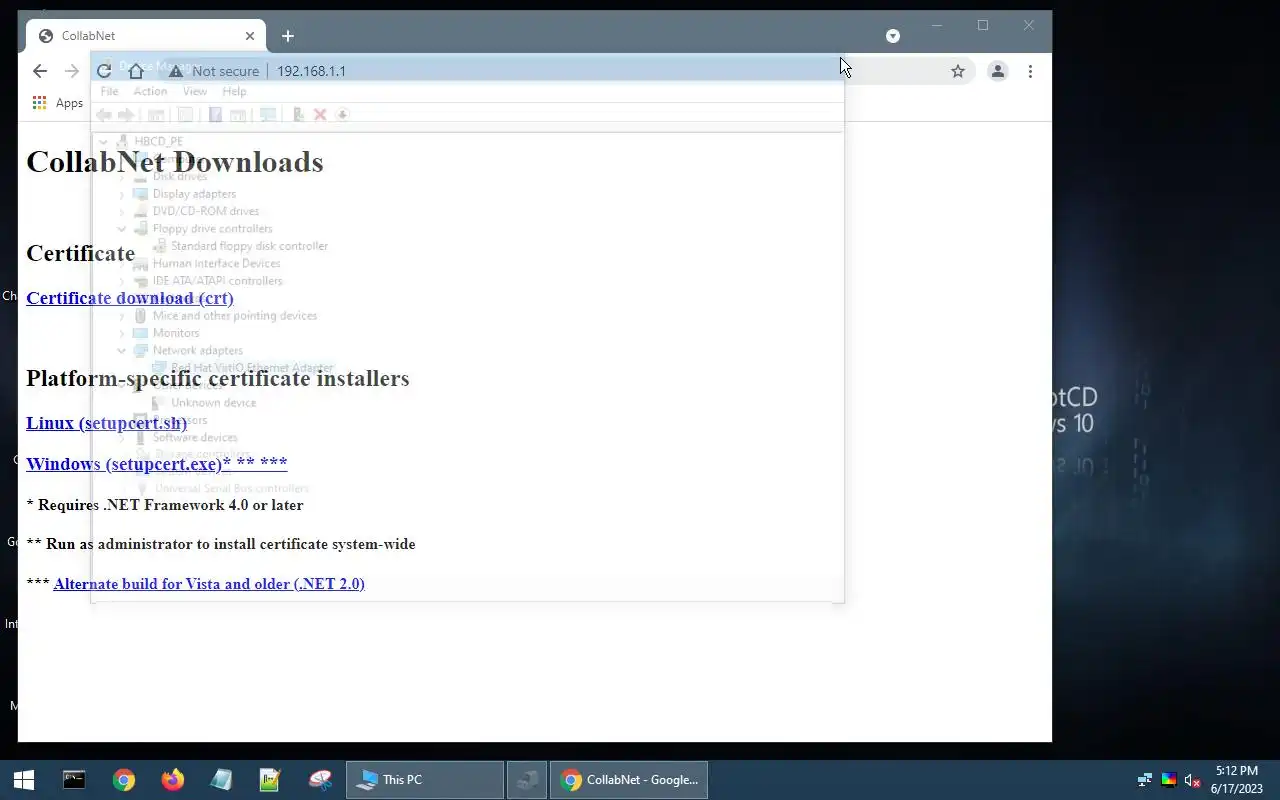Open the network tray icon
Viewport: 1280px width, 800px height.
pos(1145,780)
